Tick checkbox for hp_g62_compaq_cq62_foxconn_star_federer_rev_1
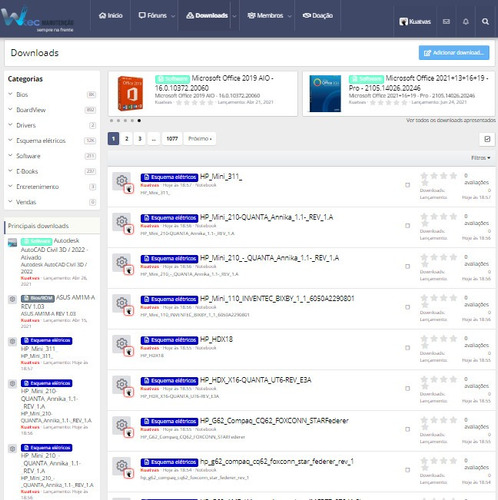Viewport: 498px width, 500px height. pos(407,470)
